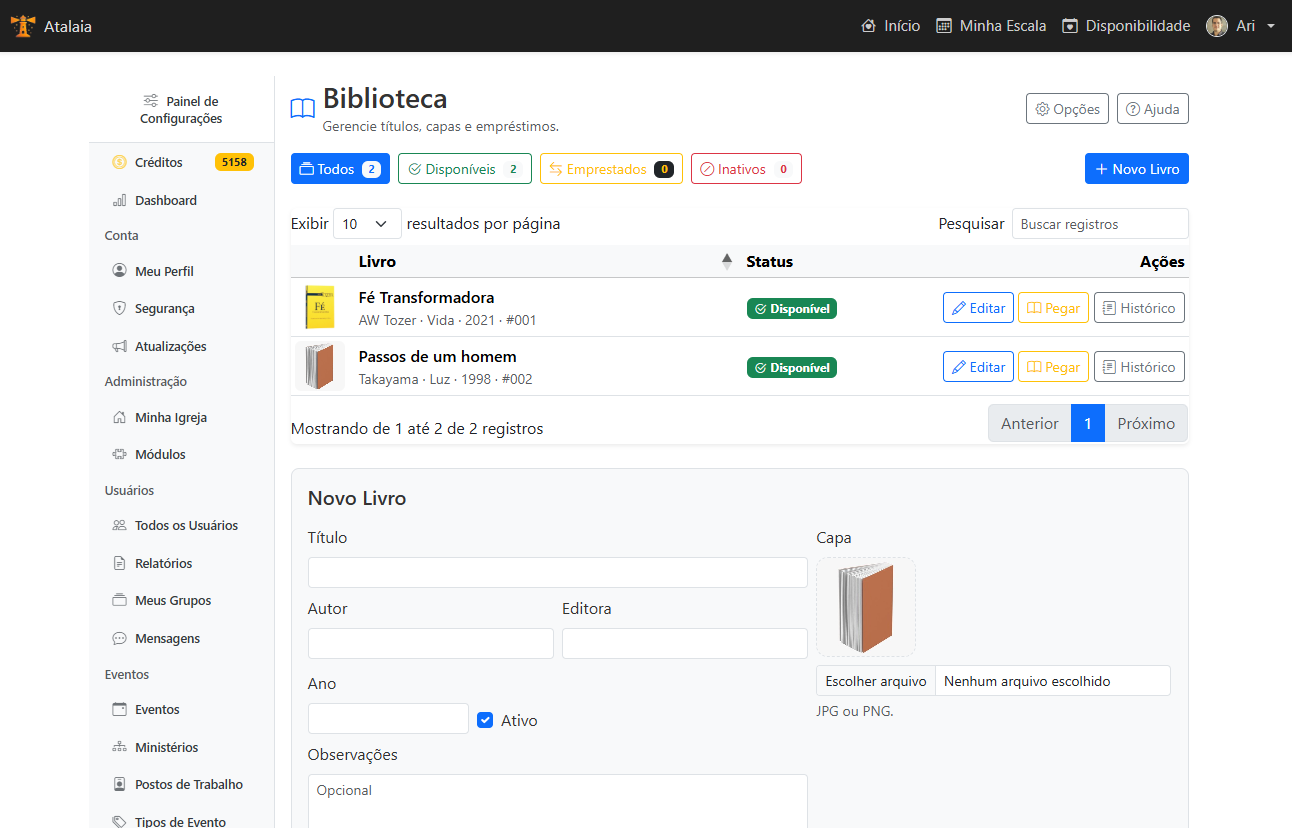Open Disponibilidade from the navigation bar

coord(1126,25)
